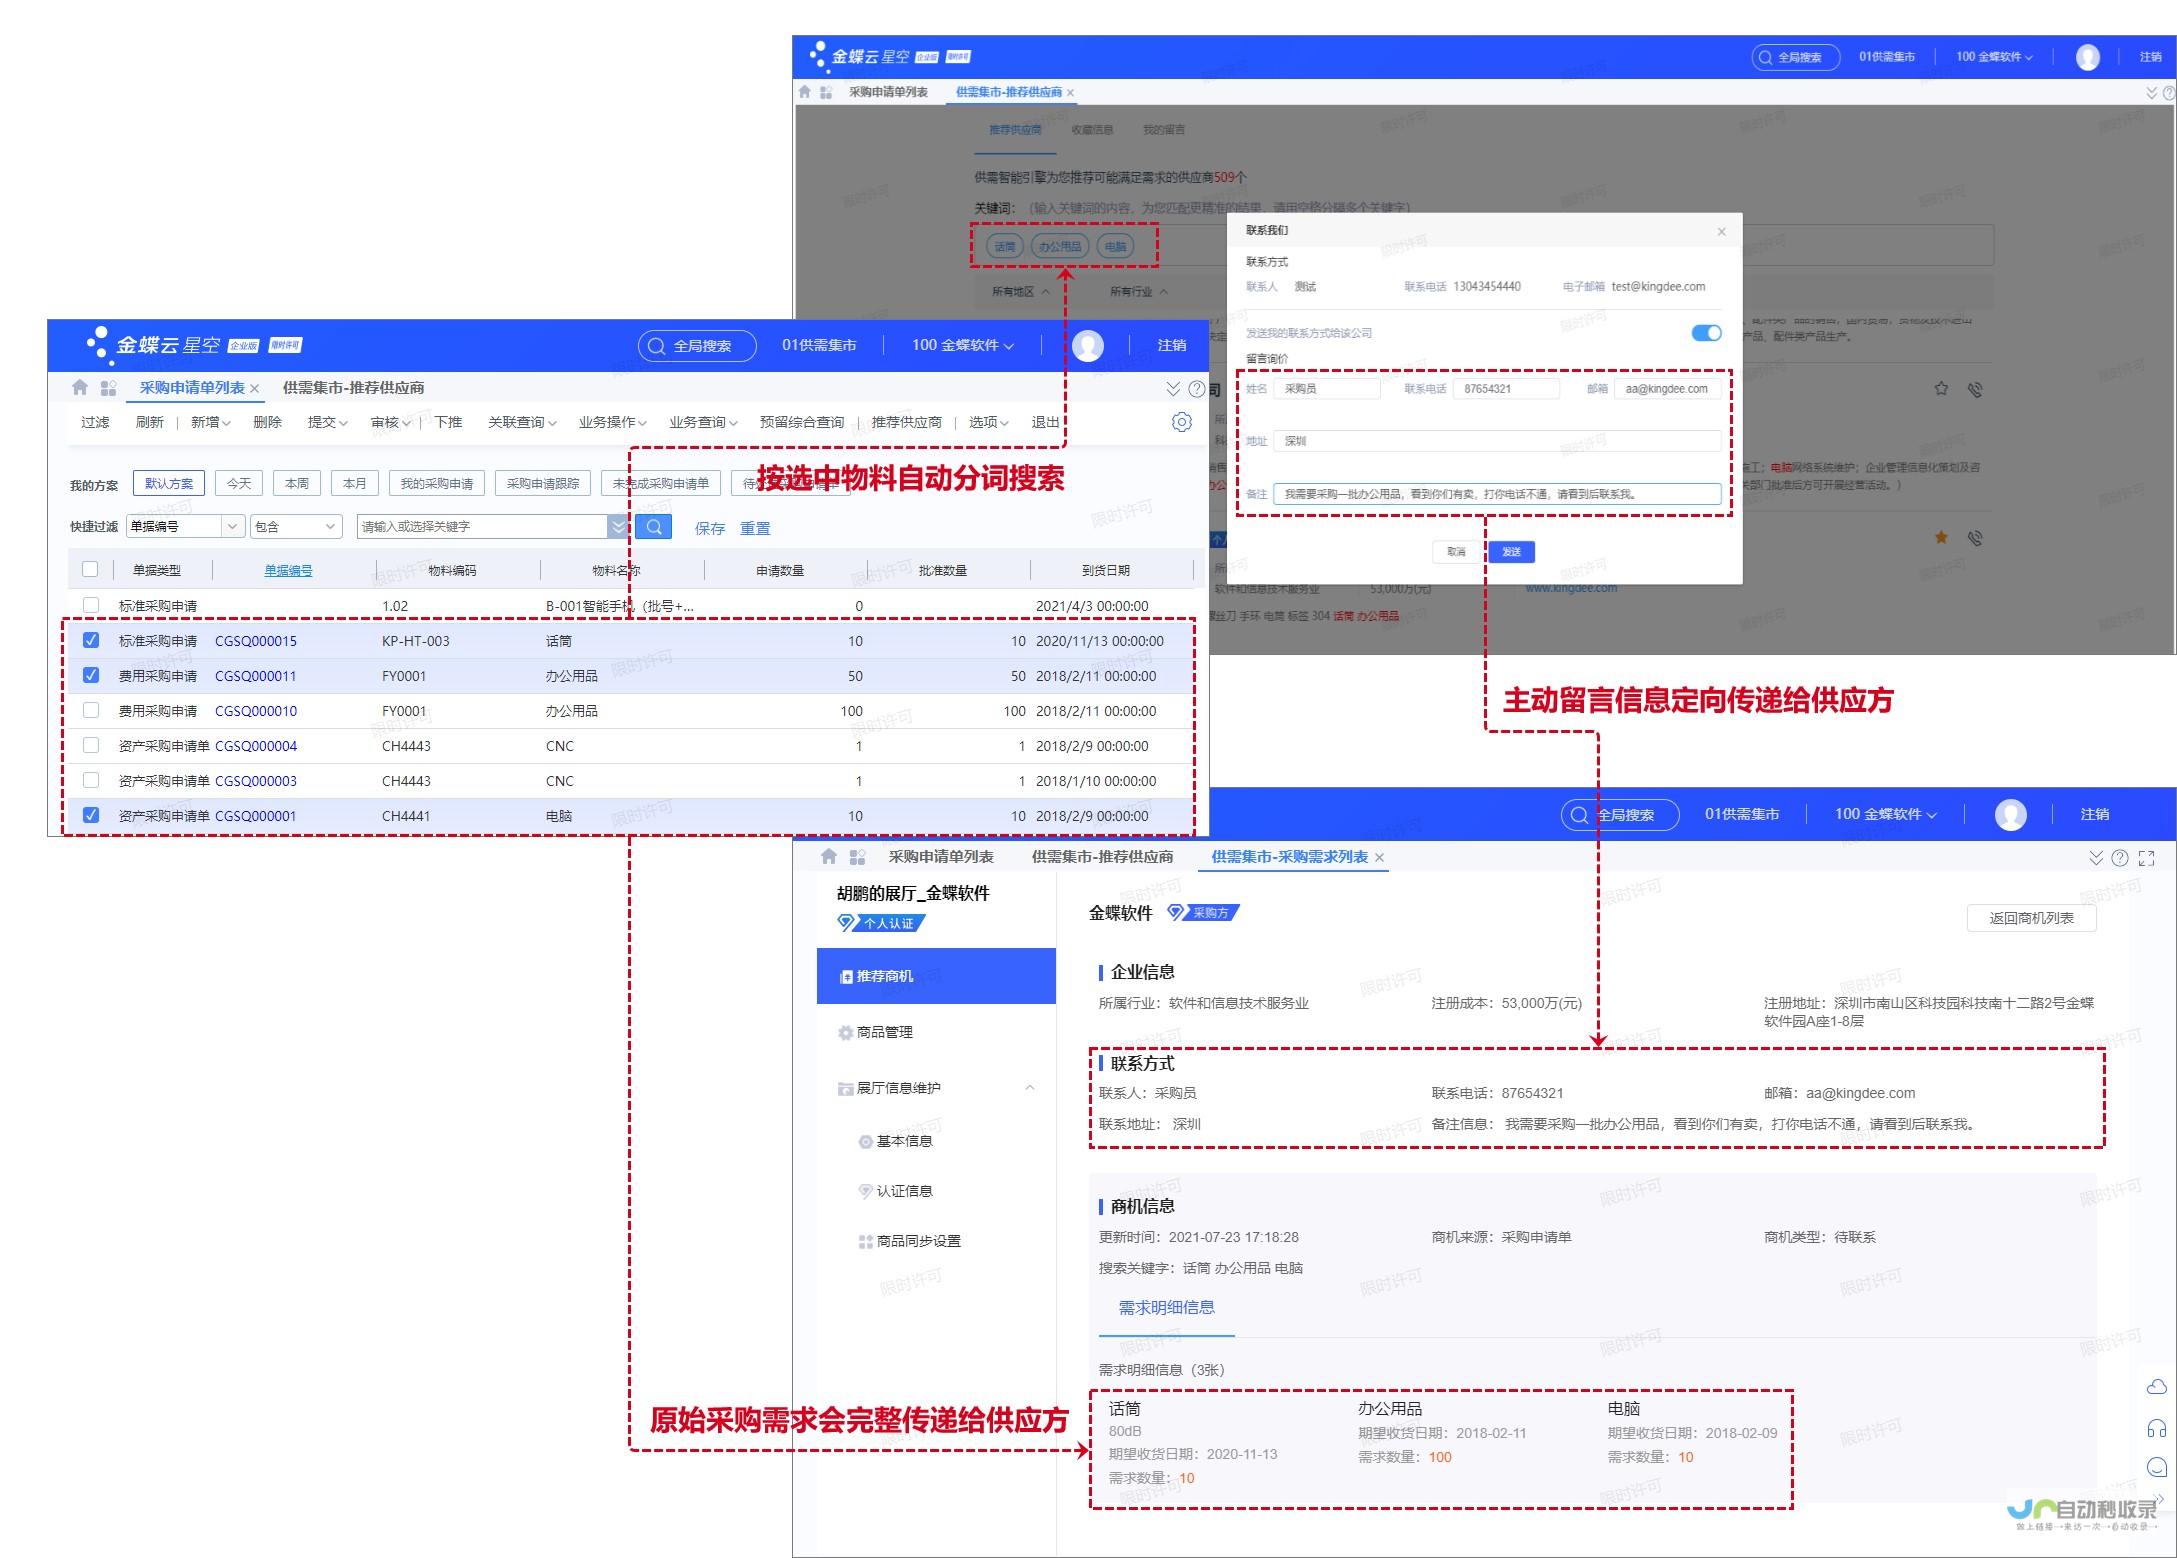Select the 我的留言 tab
The height and width of the screenshot is (1558, 2177).
[1163, 130]
